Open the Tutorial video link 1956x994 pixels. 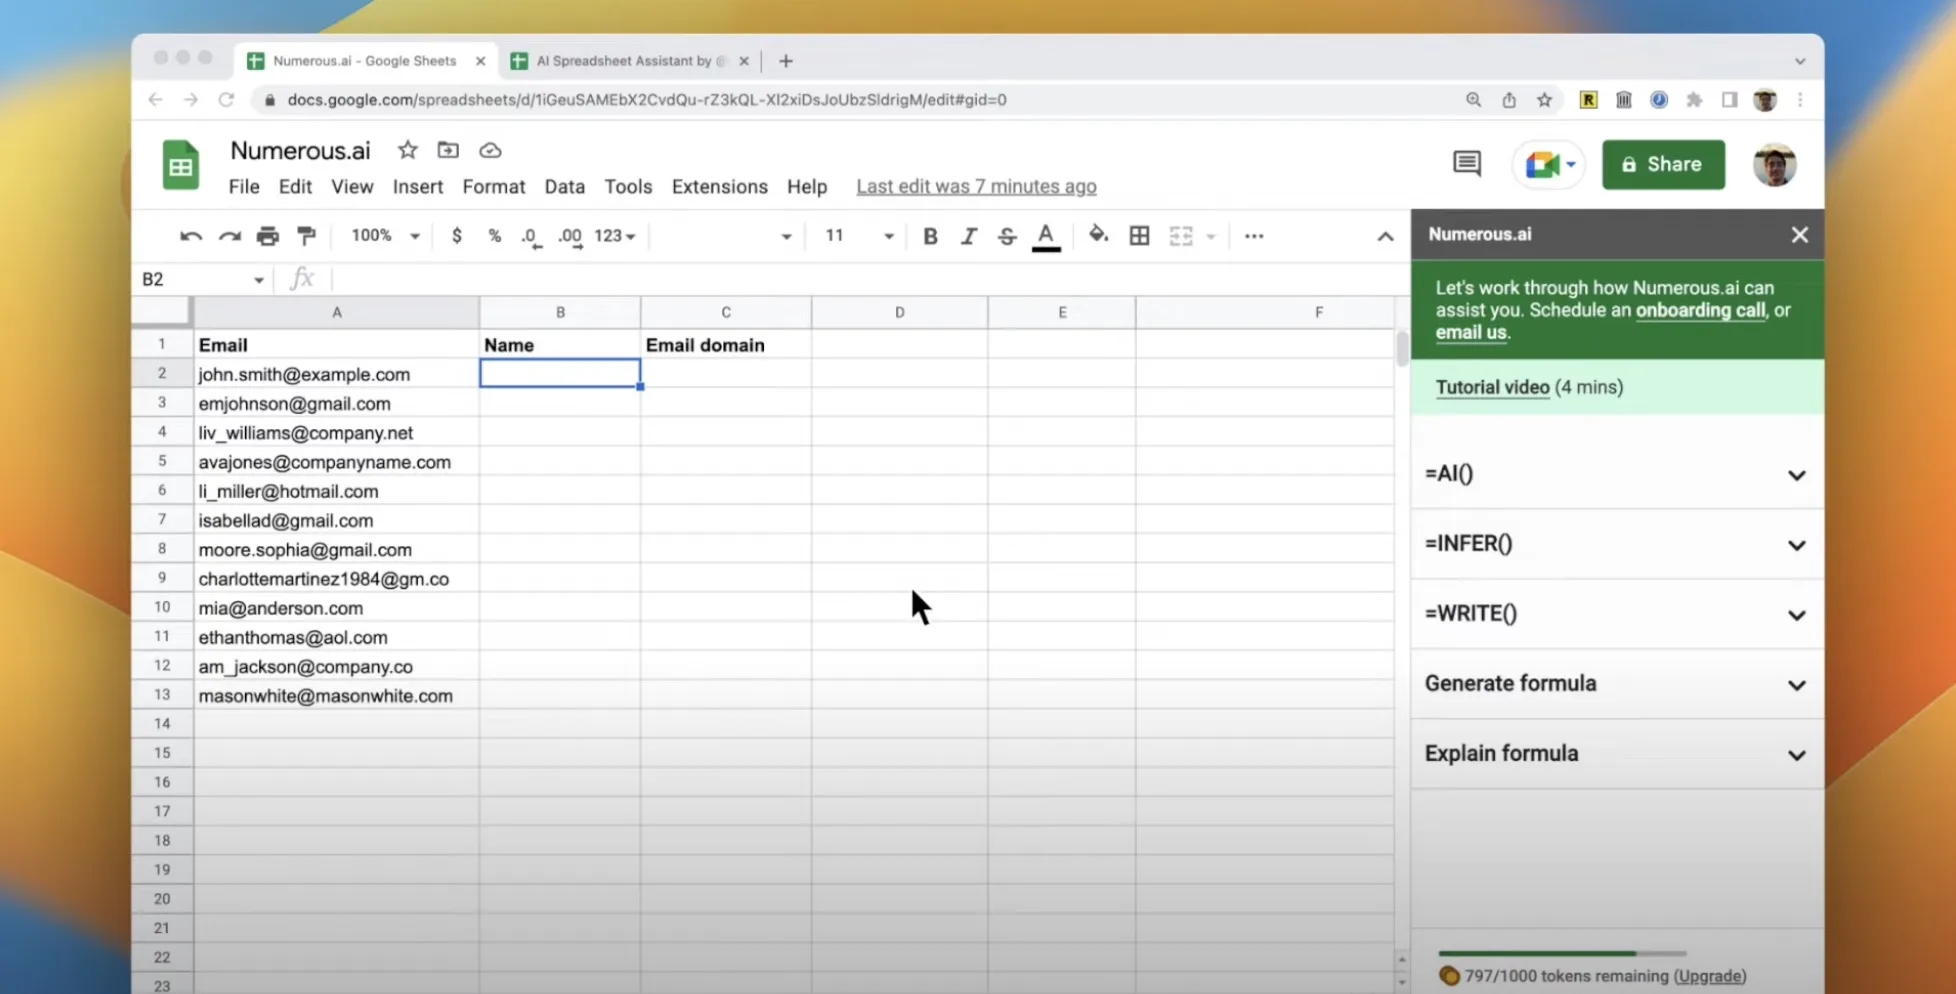(1492, 388)
